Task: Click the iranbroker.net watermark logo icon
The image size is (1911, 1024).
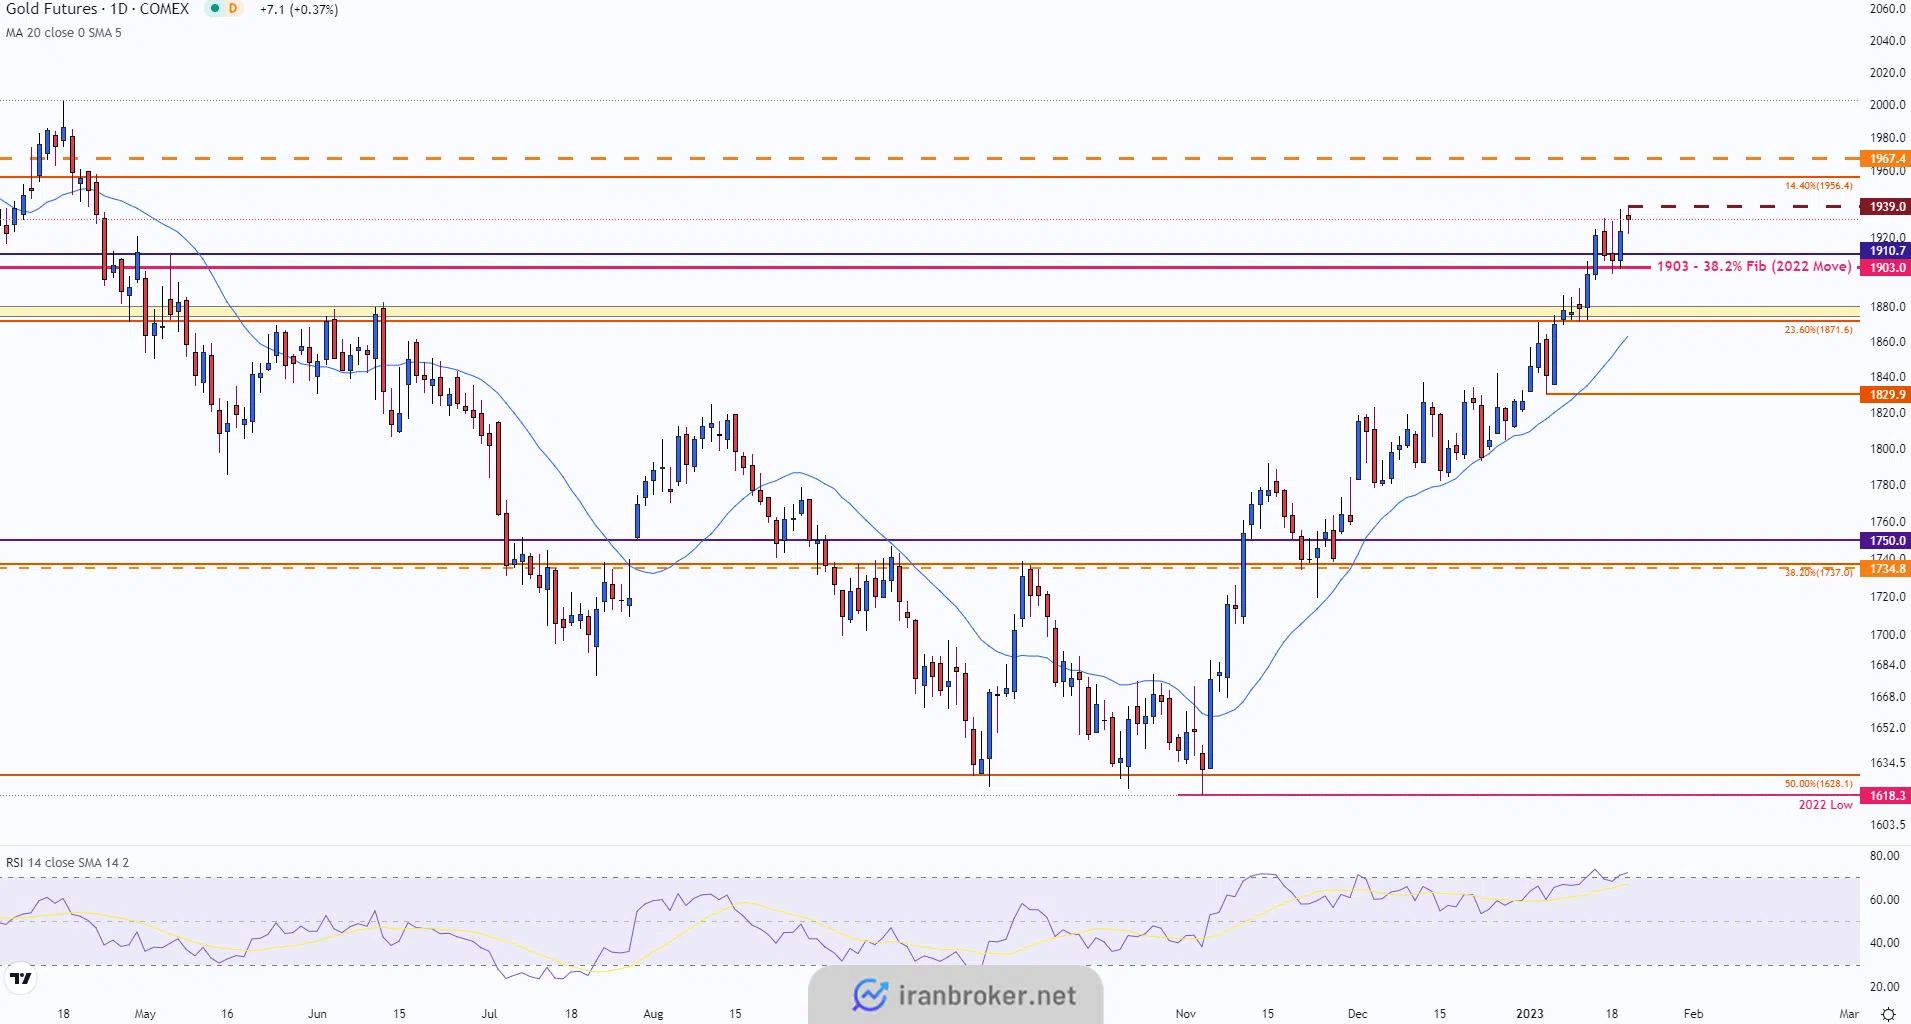Action: 870,995
